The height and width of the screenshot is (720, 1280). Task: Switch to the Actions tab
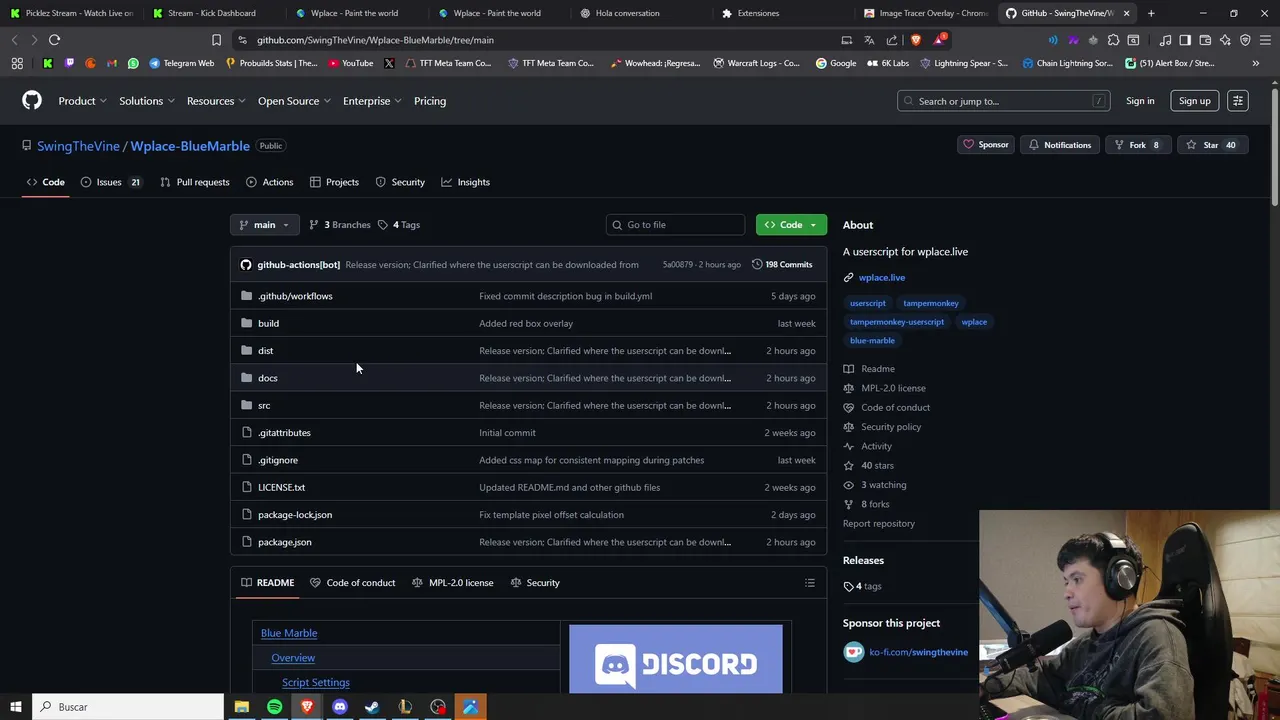pos(269,182)
